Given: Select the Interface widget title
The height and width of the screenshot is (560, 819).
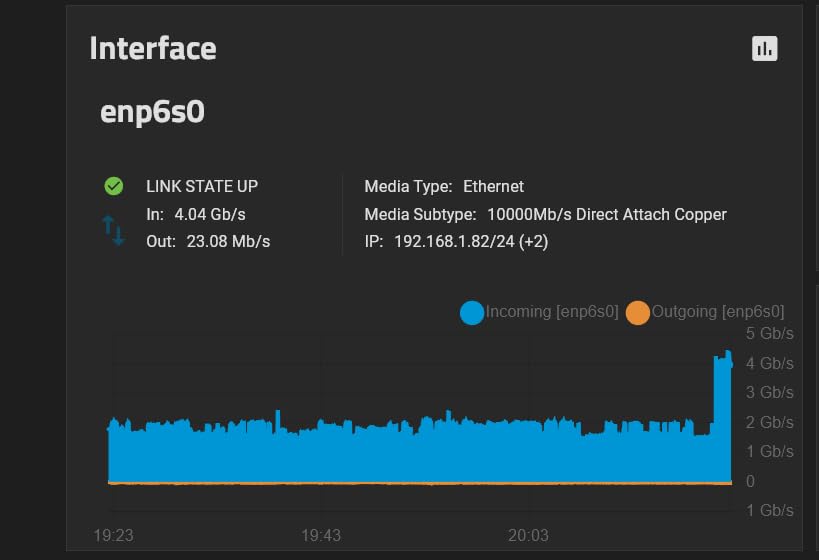Looking at the screenshot, I should [153, 48].
